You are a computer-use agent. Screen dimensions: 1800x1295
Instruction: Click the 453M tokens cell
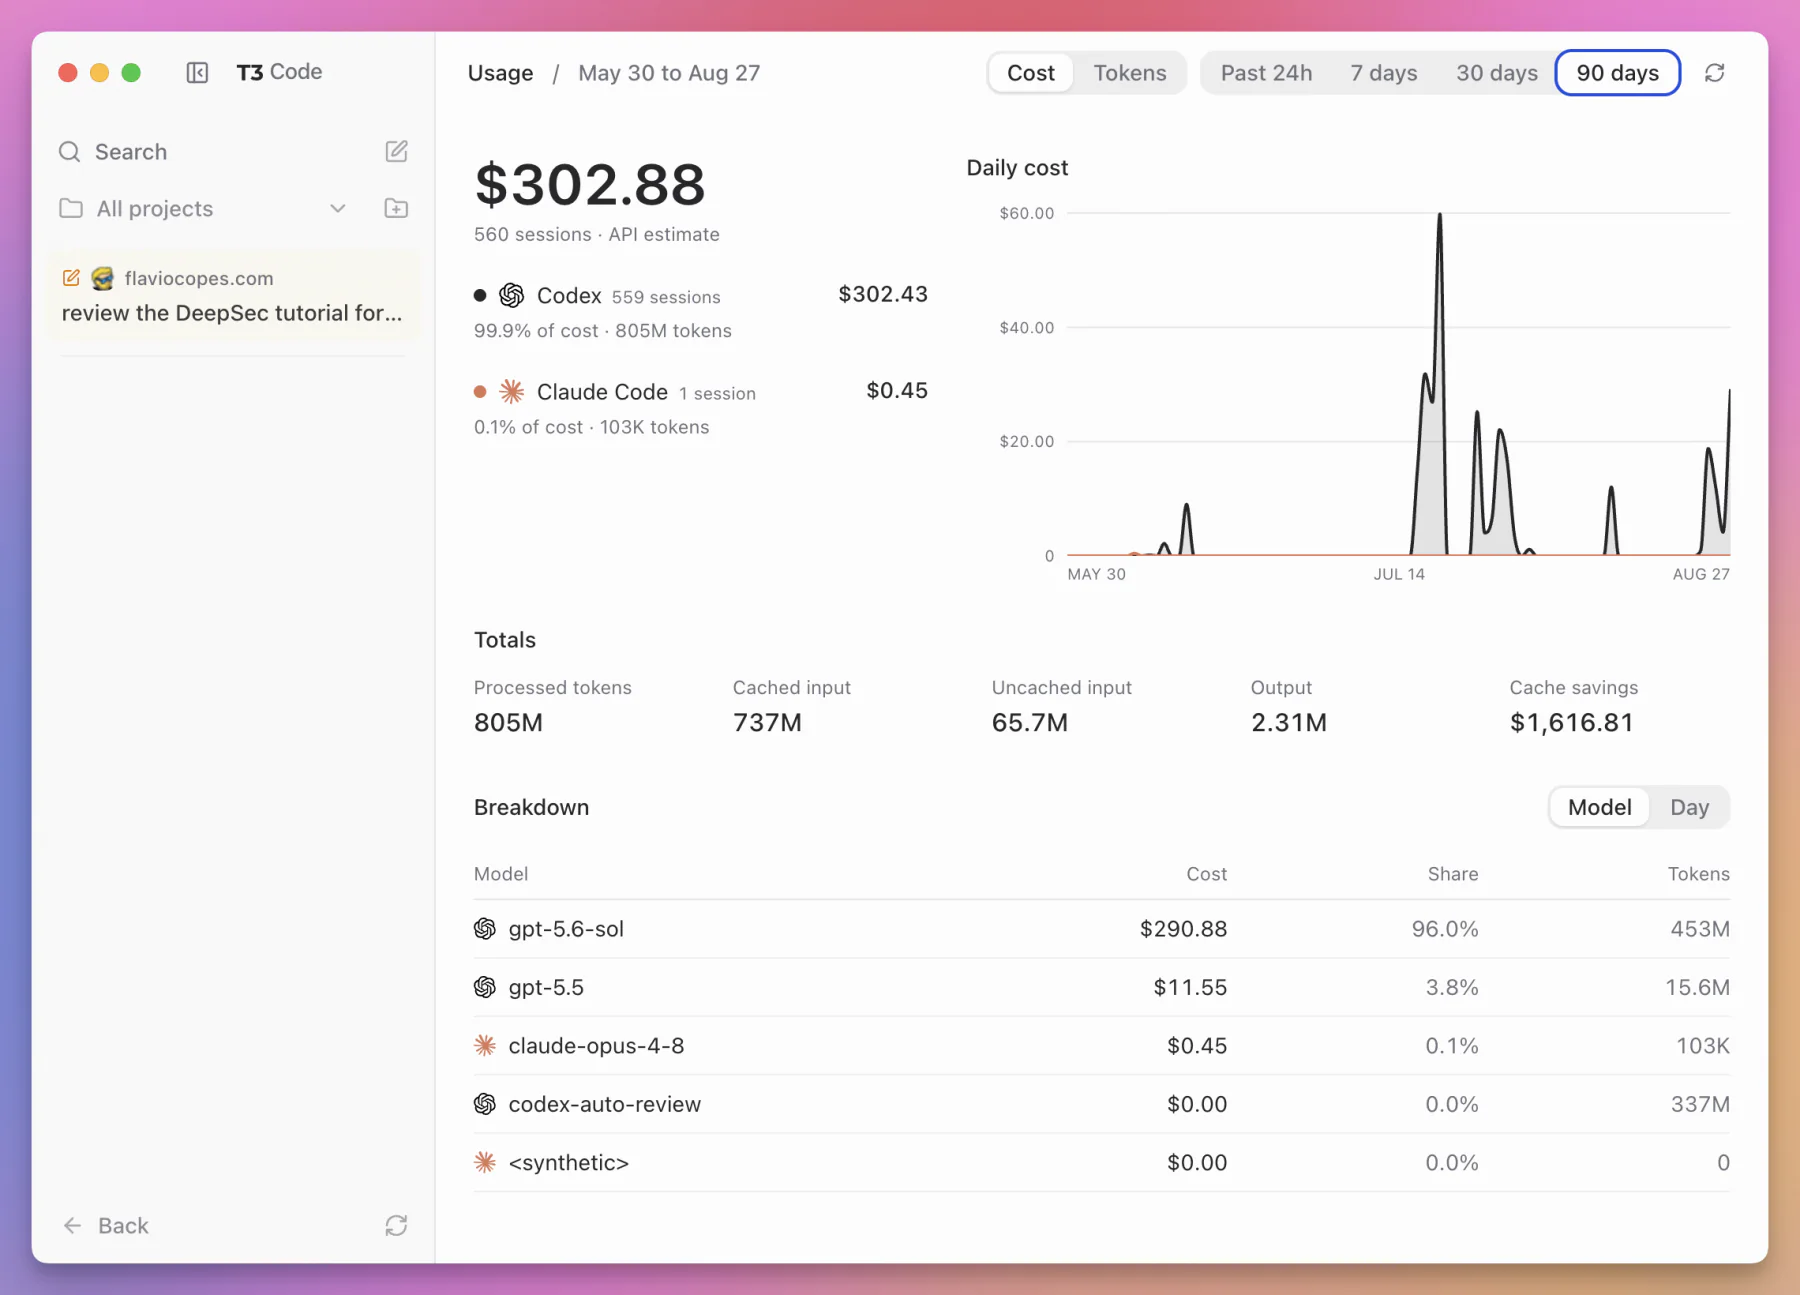1700,929
